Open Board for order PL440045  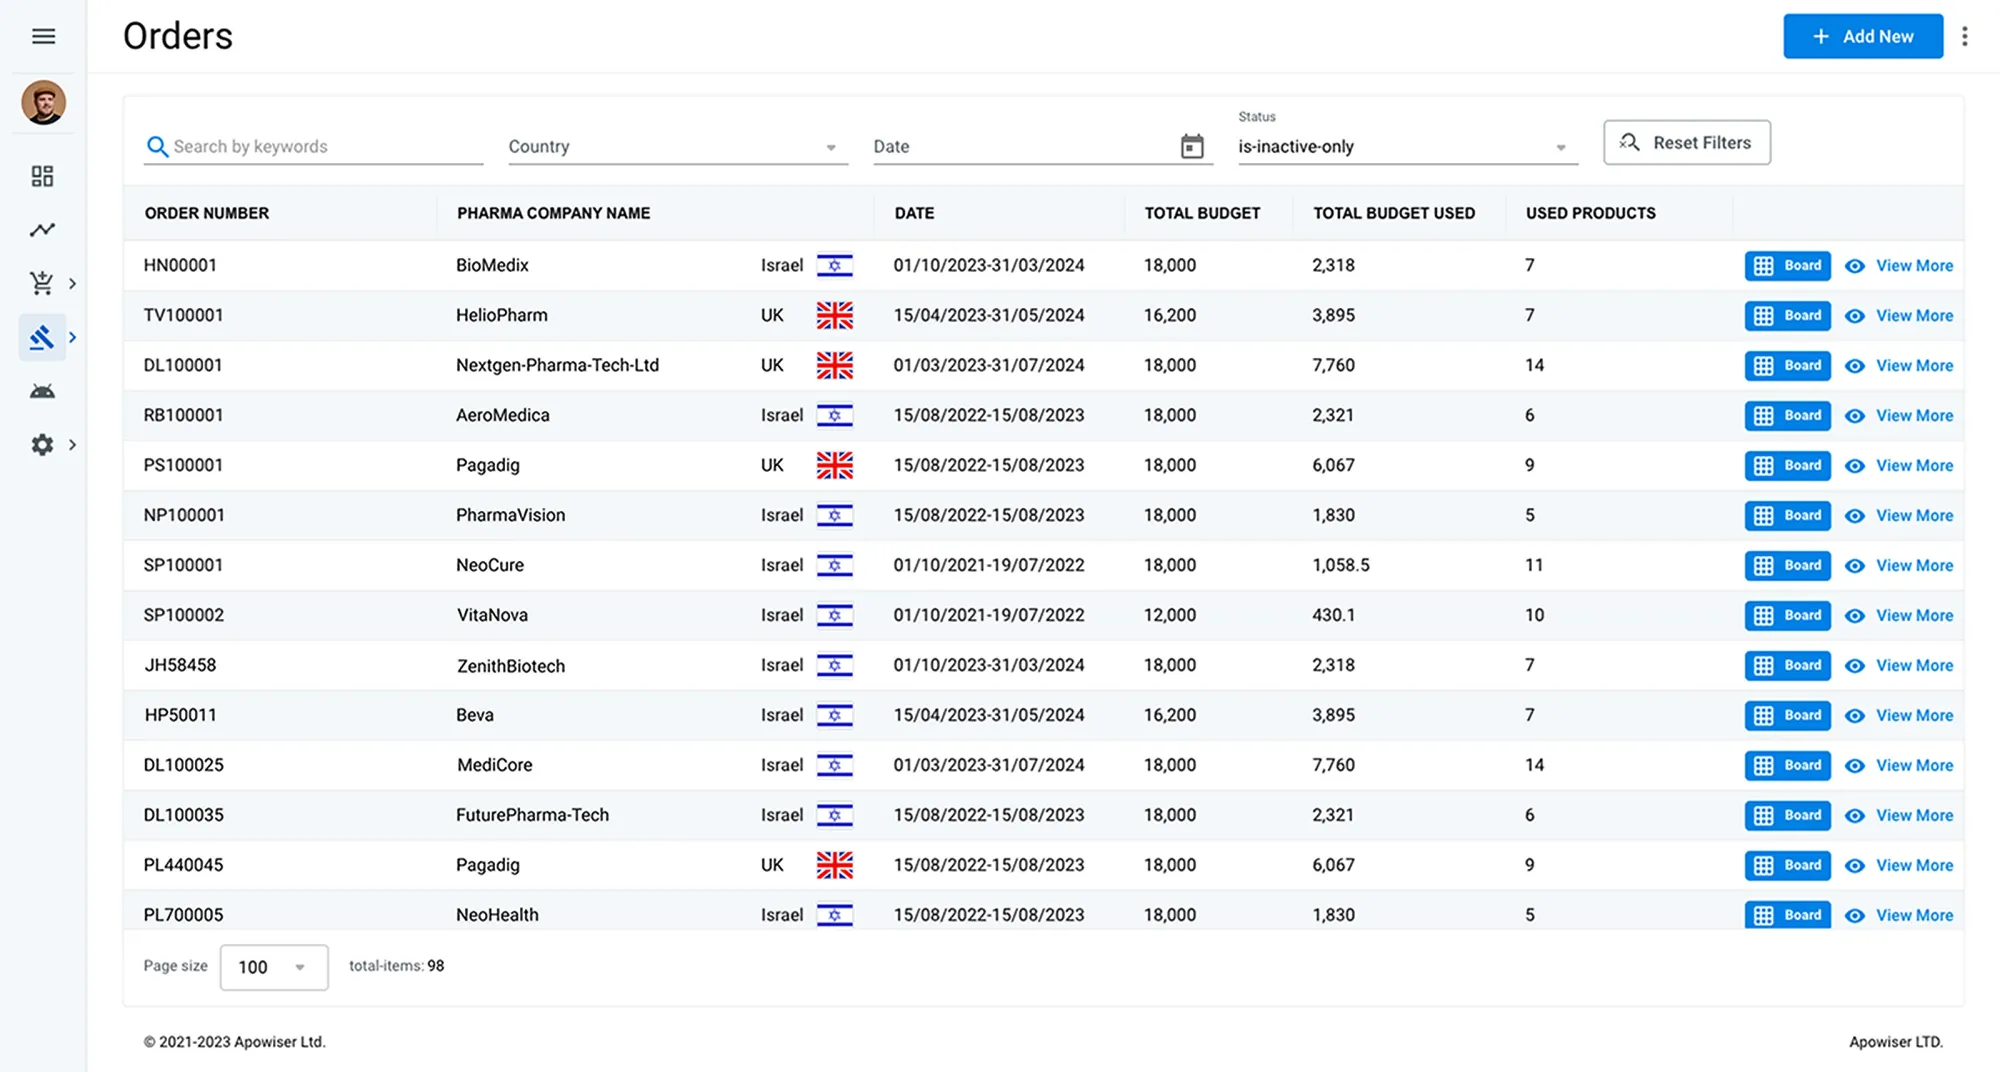(x=1788, y=866)
